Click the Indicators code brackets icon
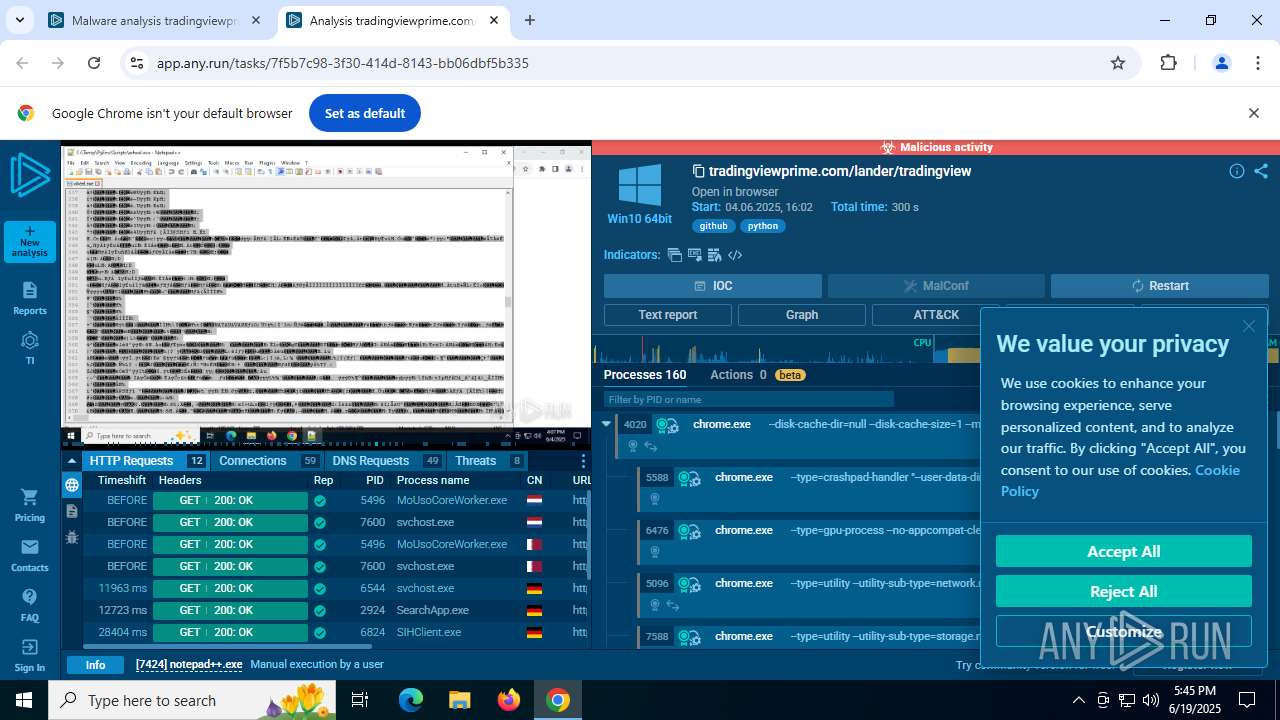 click(735, 255)
